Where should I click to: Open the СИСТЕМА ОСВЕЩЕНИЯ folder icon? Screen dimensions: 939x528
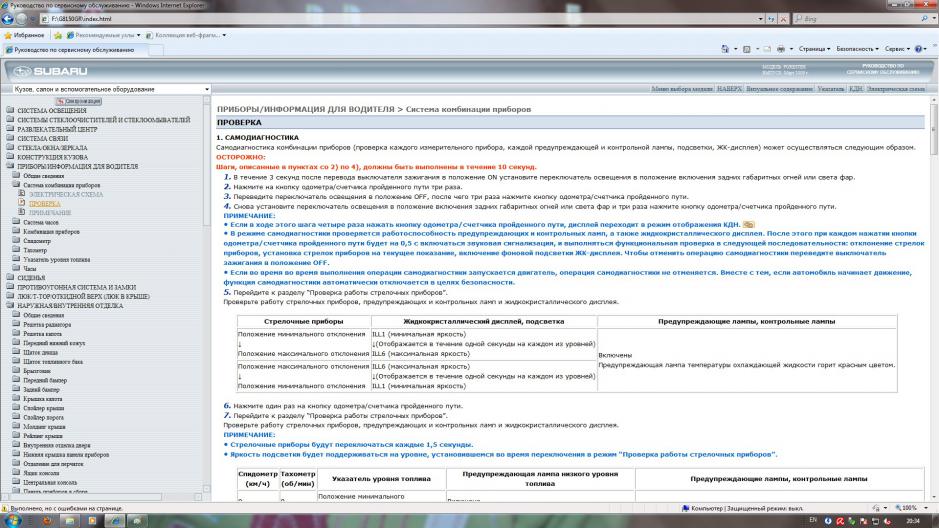click(10, 110)
